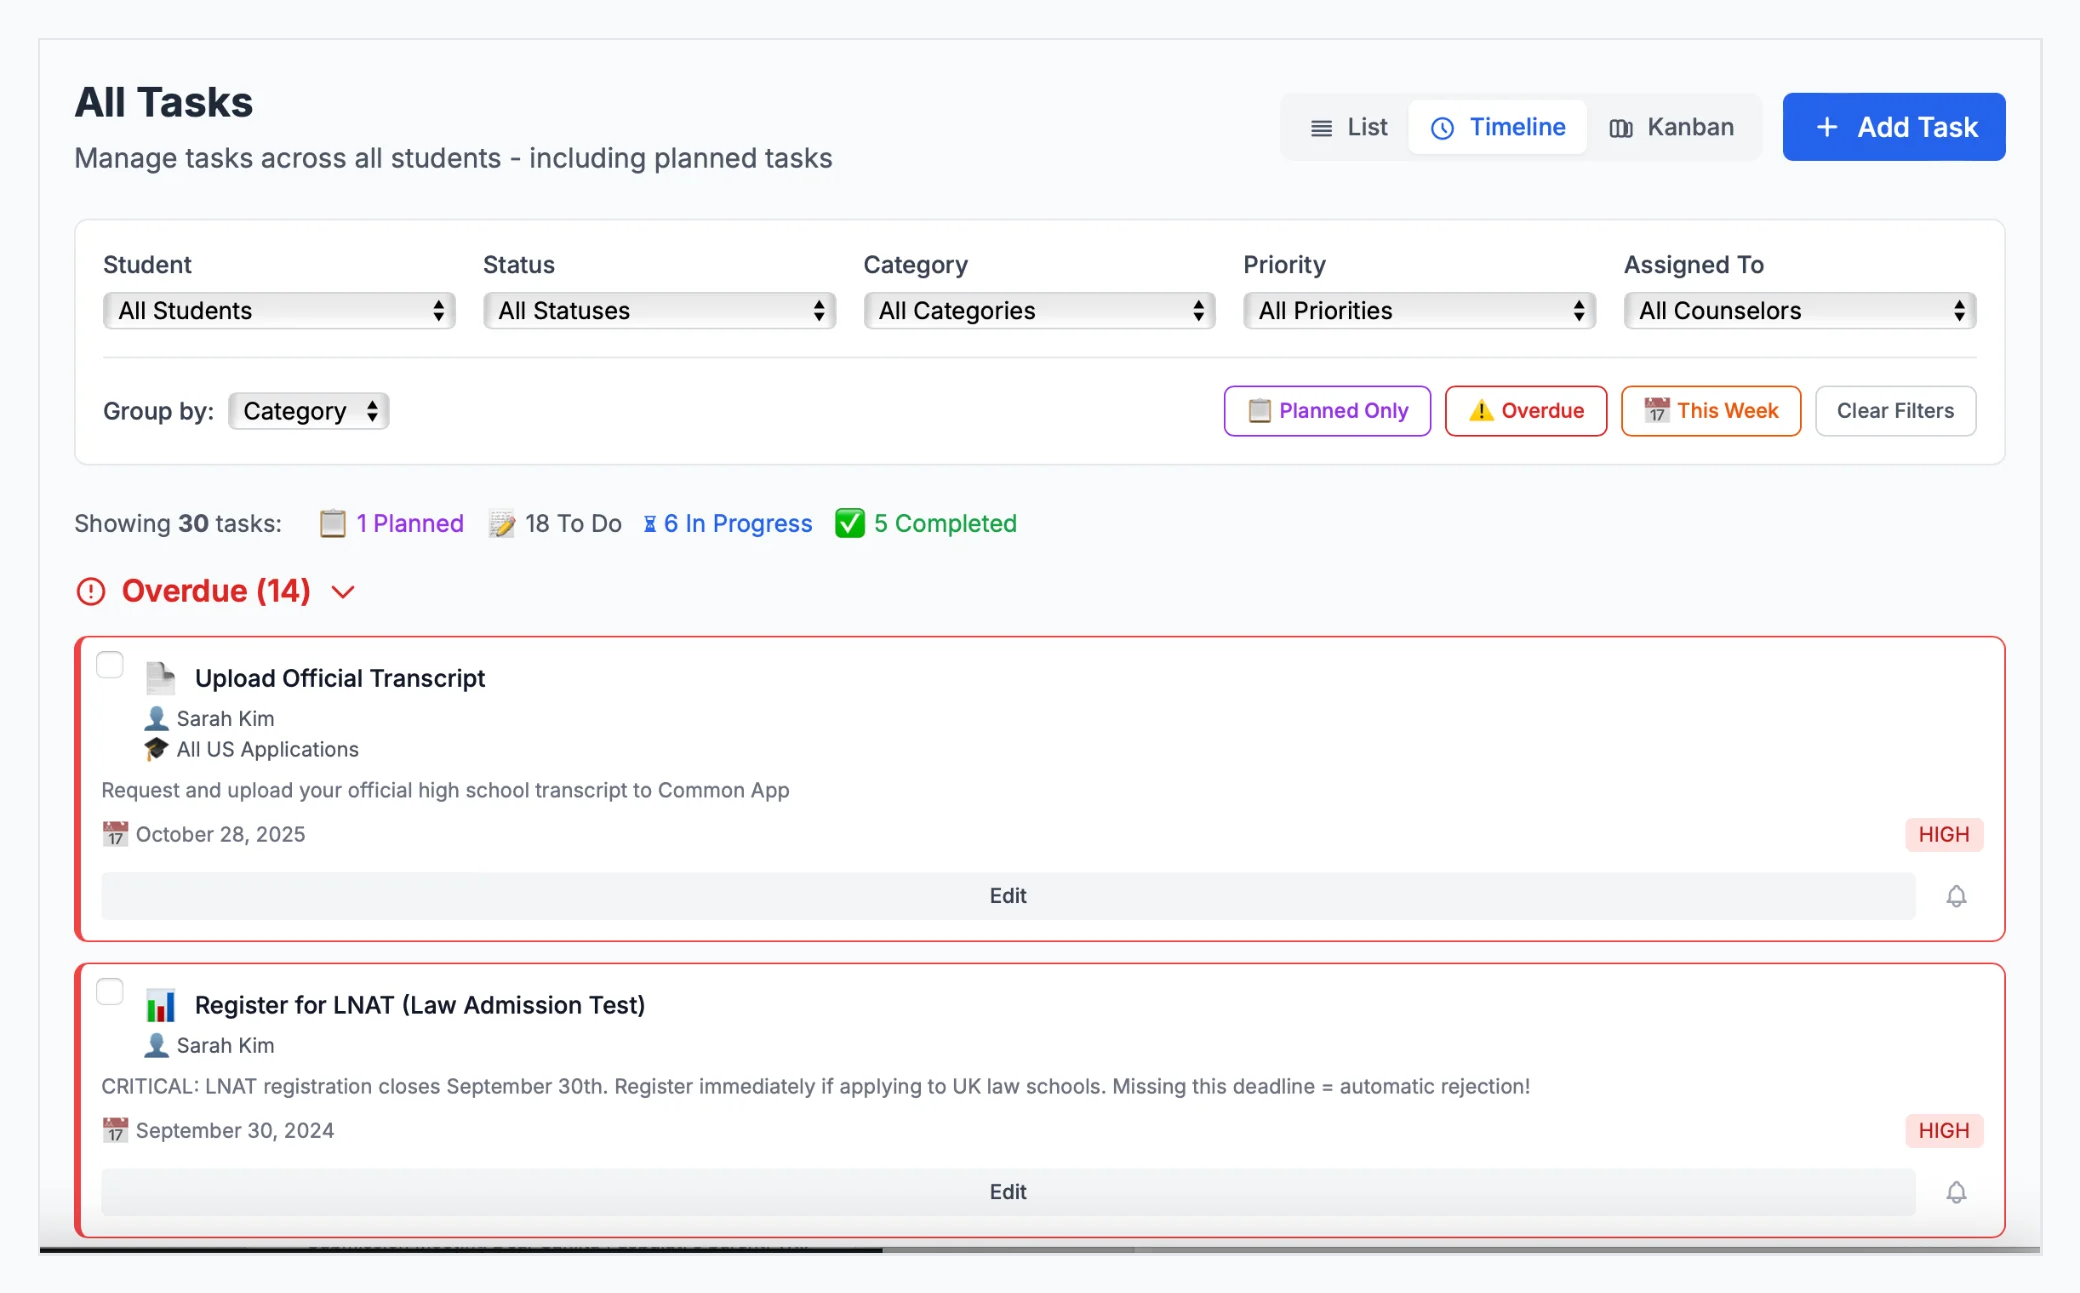Click the chart icon beside Register for LNAT
The height and width of the screenshot is (1293, 2080).
161,1005
